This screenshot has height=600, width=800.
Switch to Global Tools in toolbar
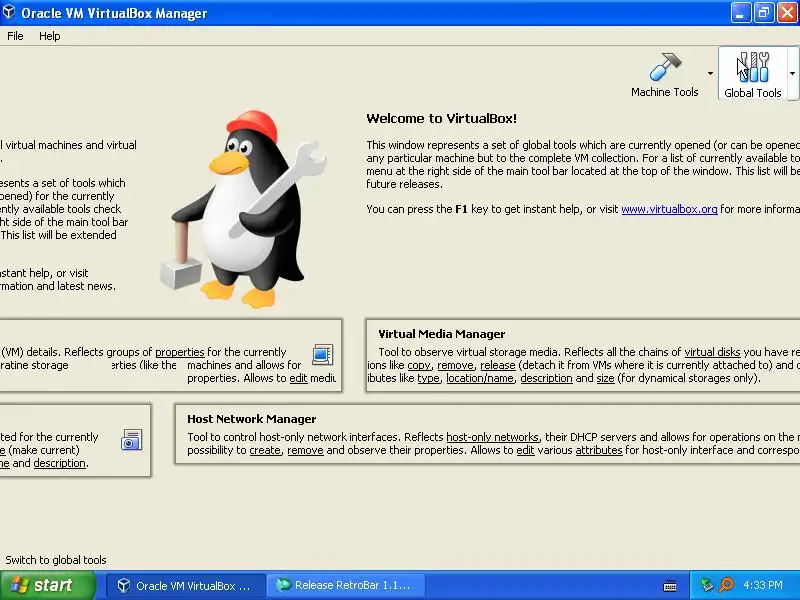[x=753, y=73]
